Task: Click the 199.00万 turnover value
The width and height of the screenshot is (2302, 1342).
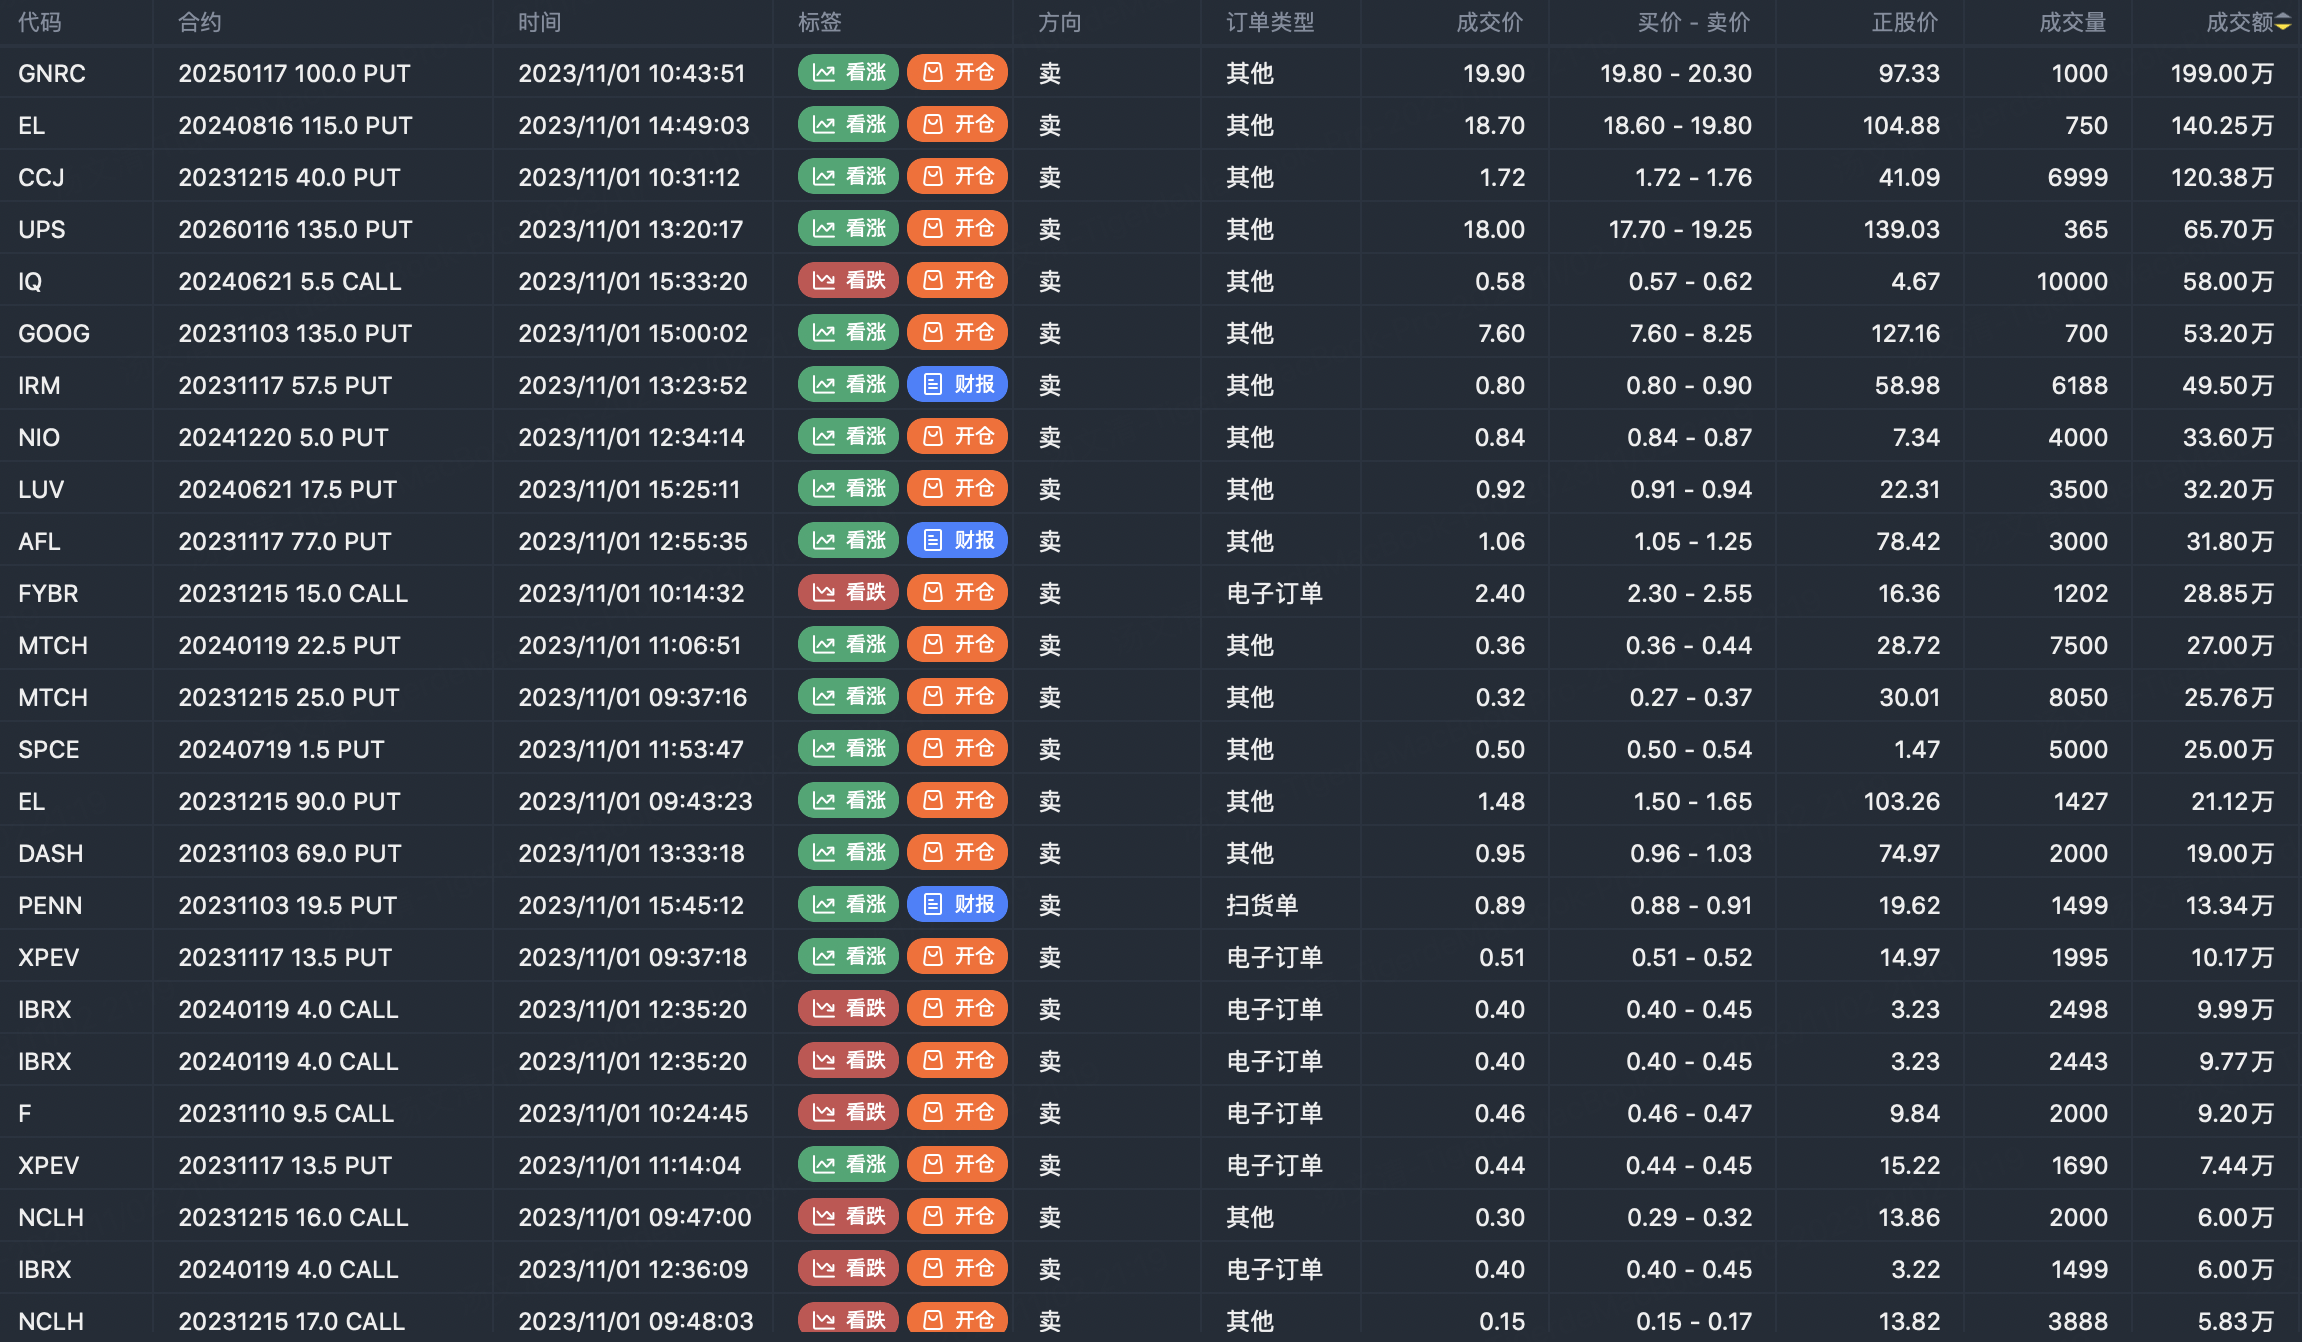Action: [x=2222, y=73]
